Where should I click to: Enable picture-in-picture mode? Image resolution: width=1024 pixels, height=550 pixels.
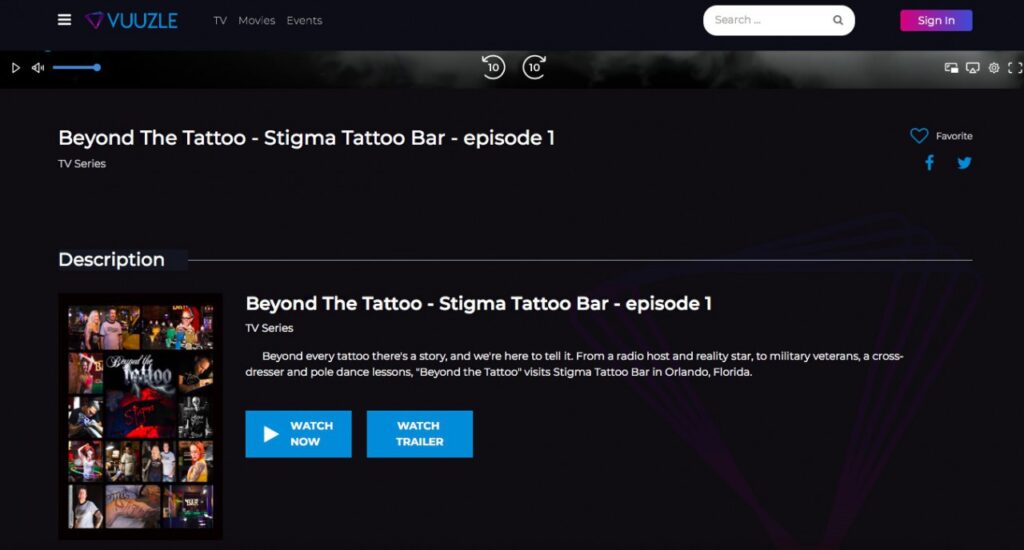(x=951, y=68)
